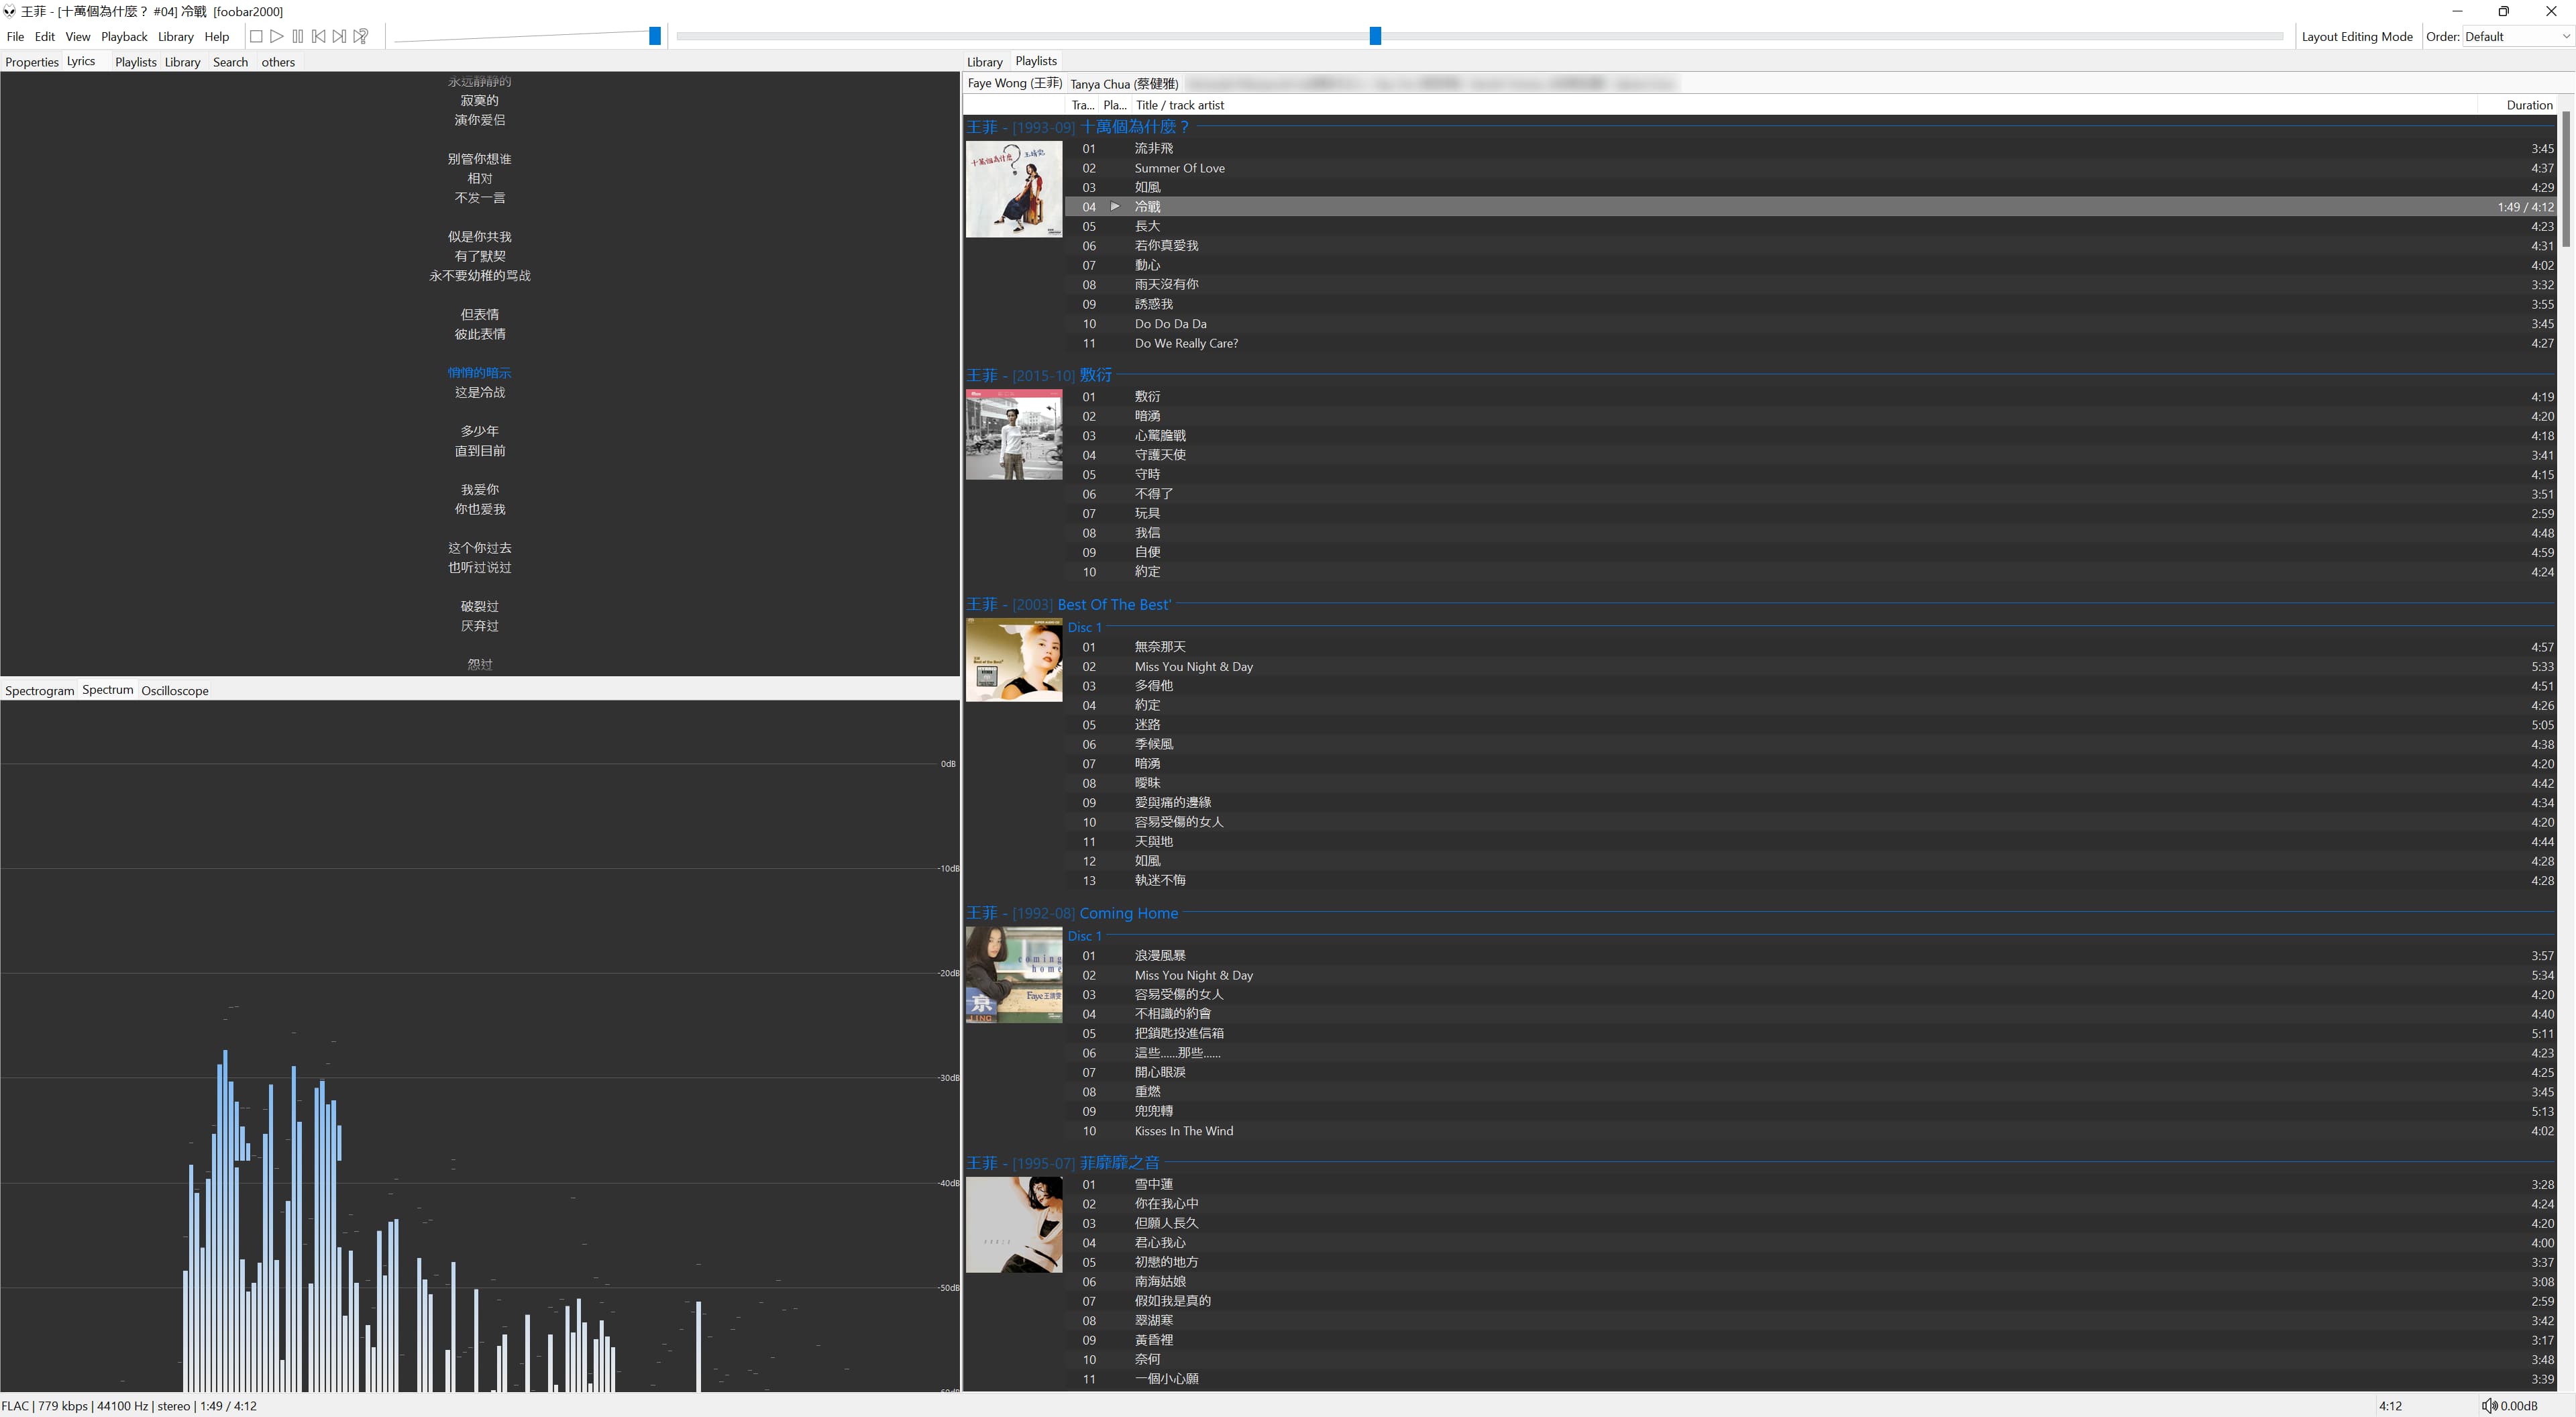Stop playback with the Stop button
Screen dimensions: 2576x1417
tap(256, 36)
